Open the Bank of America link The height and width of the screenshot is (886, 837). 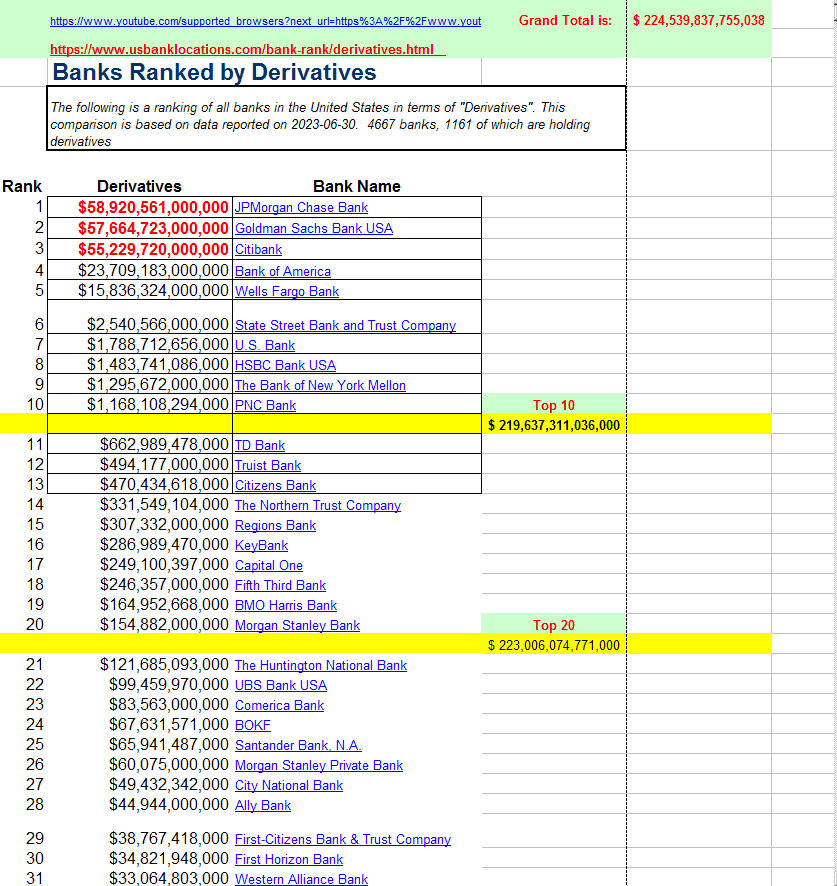283,271
